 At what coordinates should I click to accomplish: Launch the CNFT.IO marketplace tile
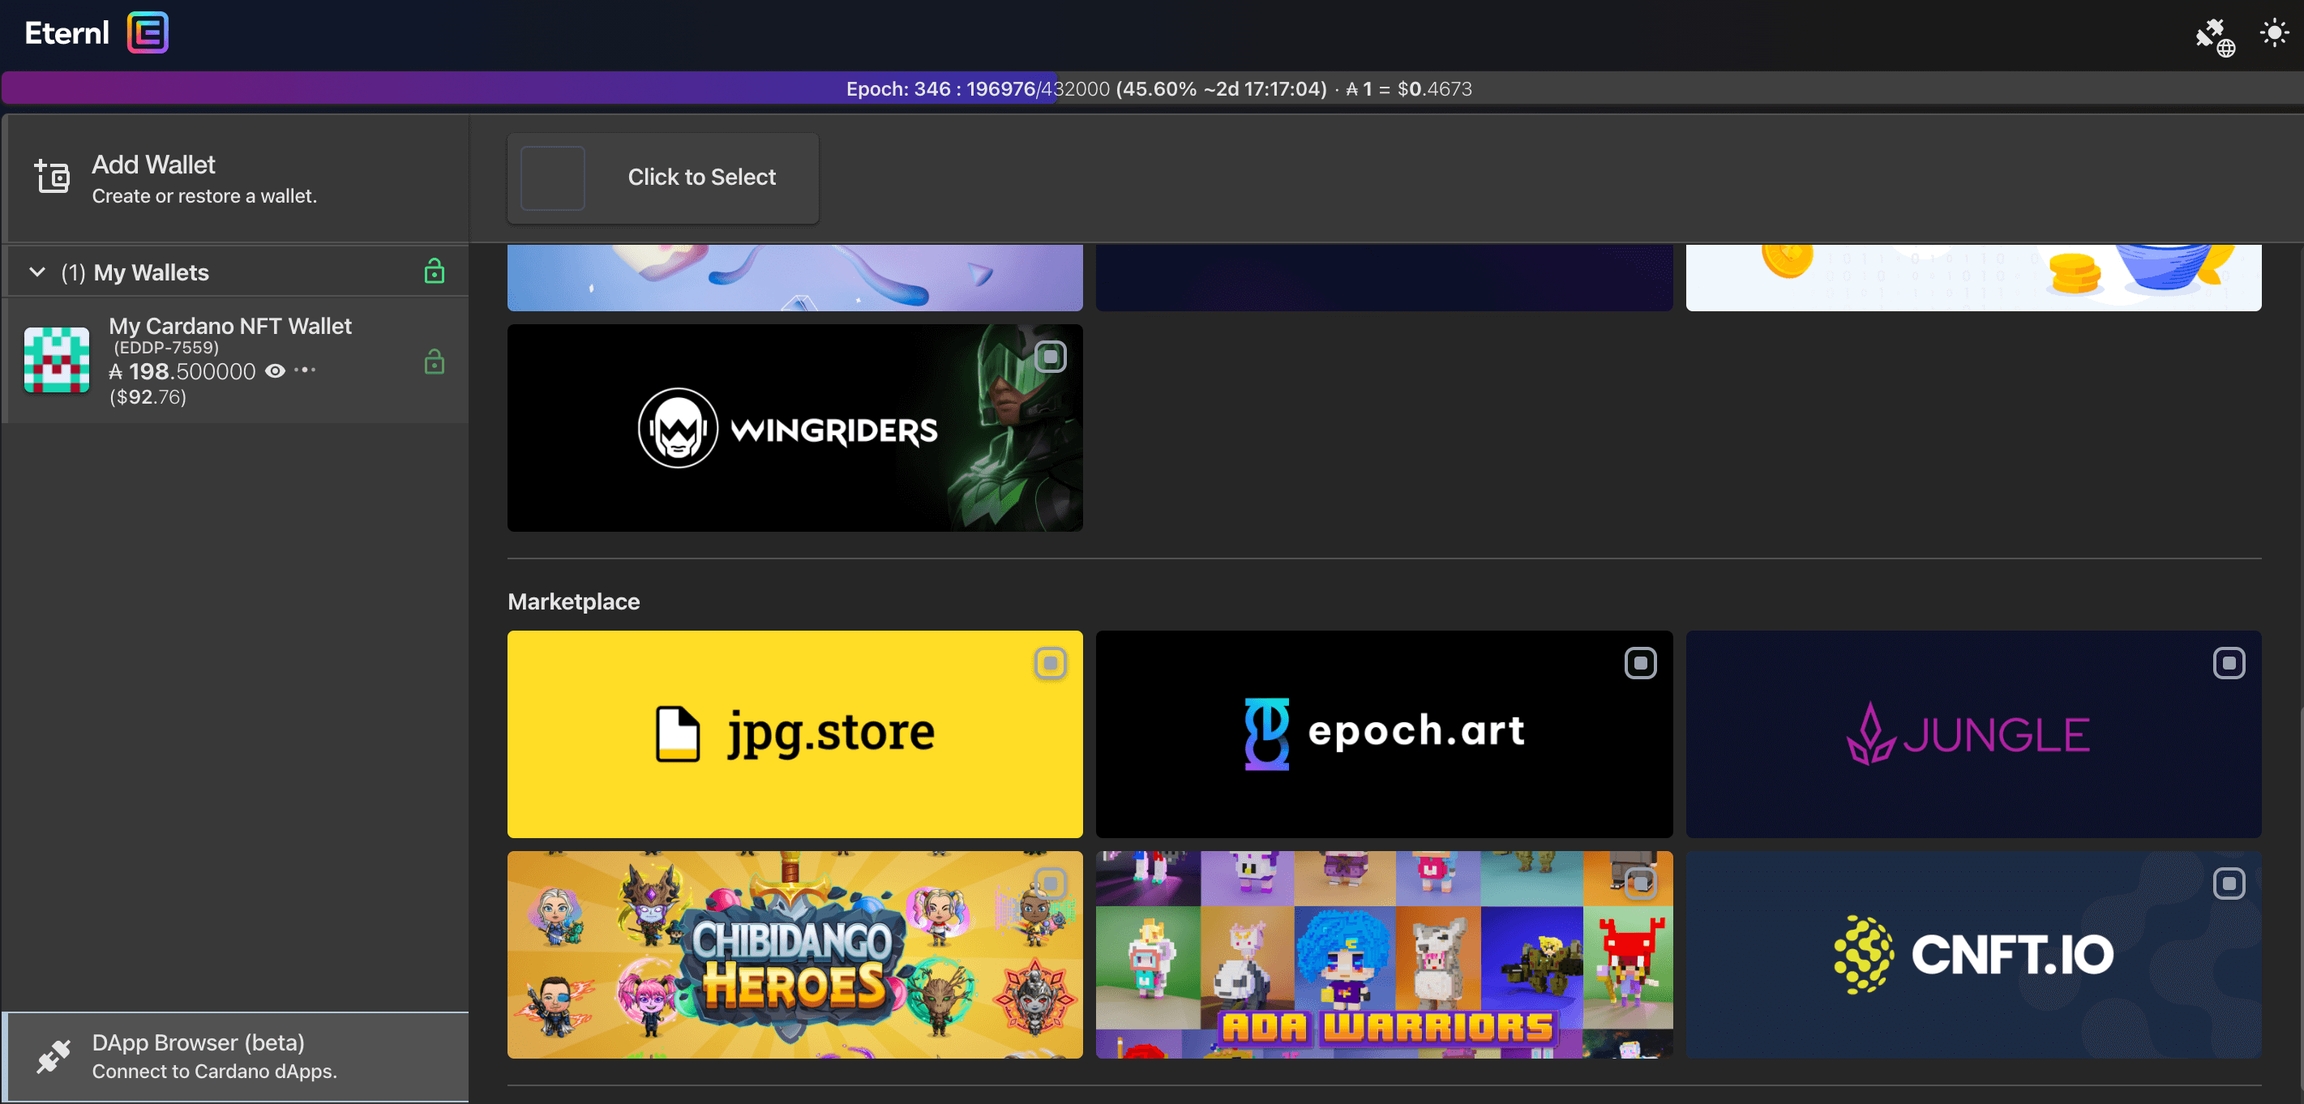click(x=1972, y=955)
